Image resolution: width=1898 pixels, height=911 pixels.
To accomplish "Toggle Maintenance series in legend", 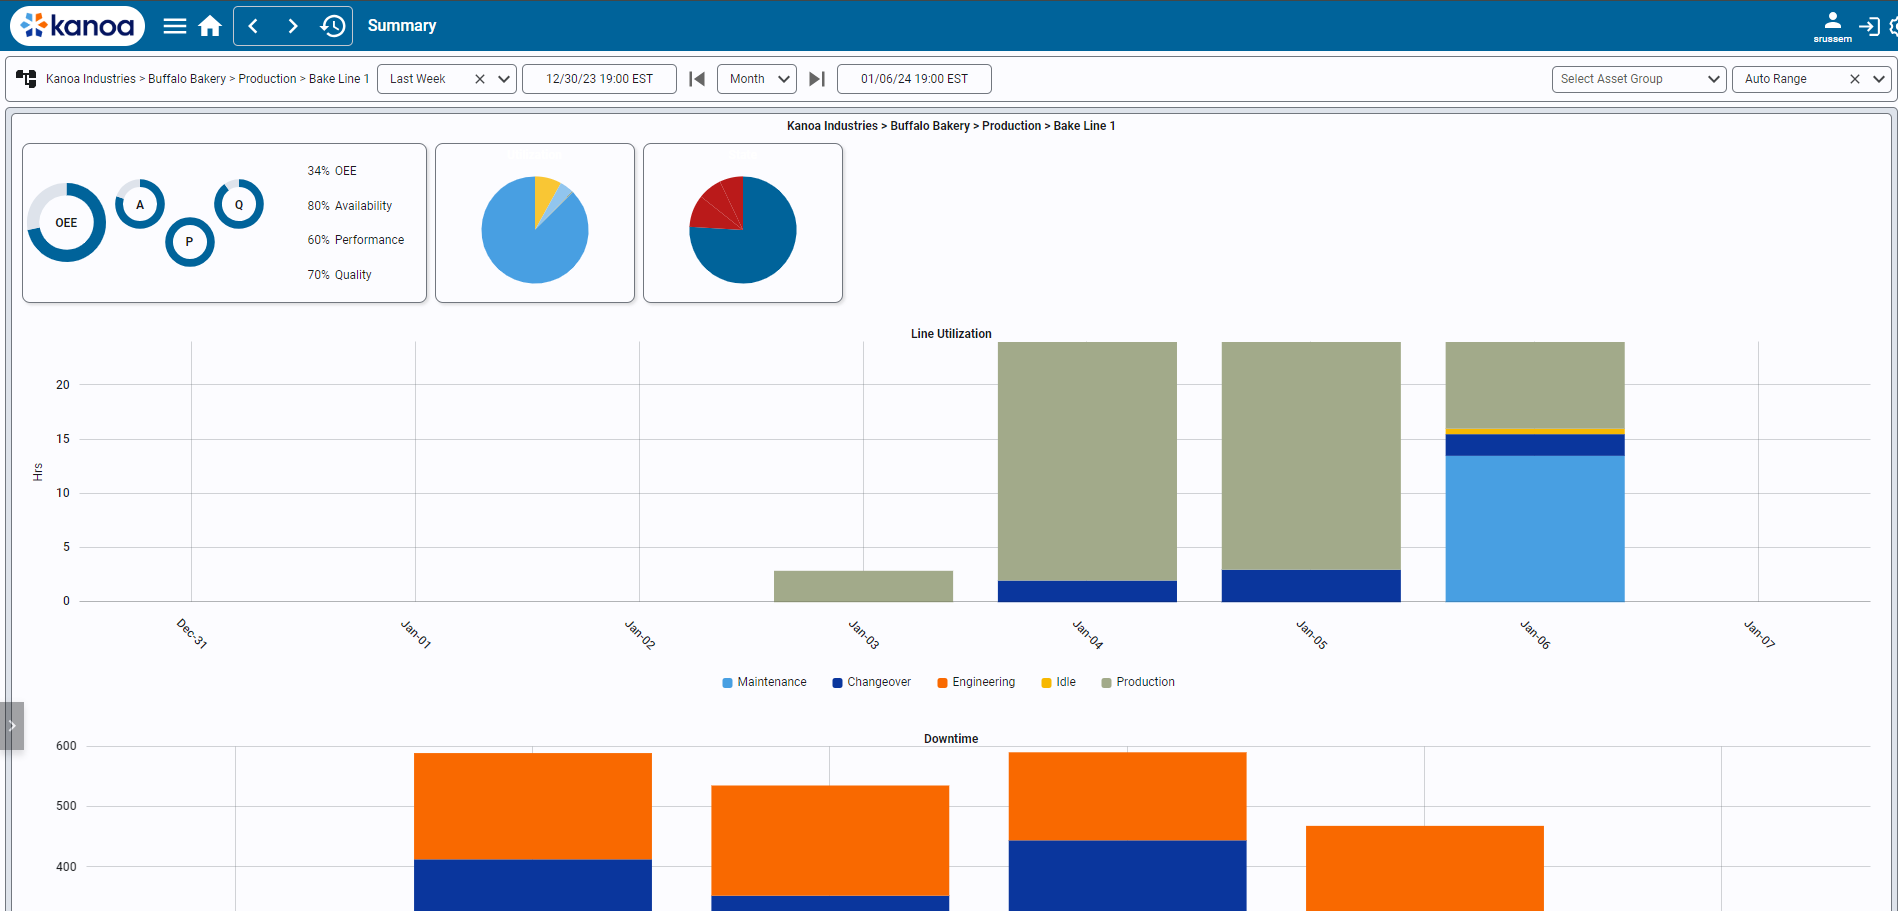I will coord(764,682).
